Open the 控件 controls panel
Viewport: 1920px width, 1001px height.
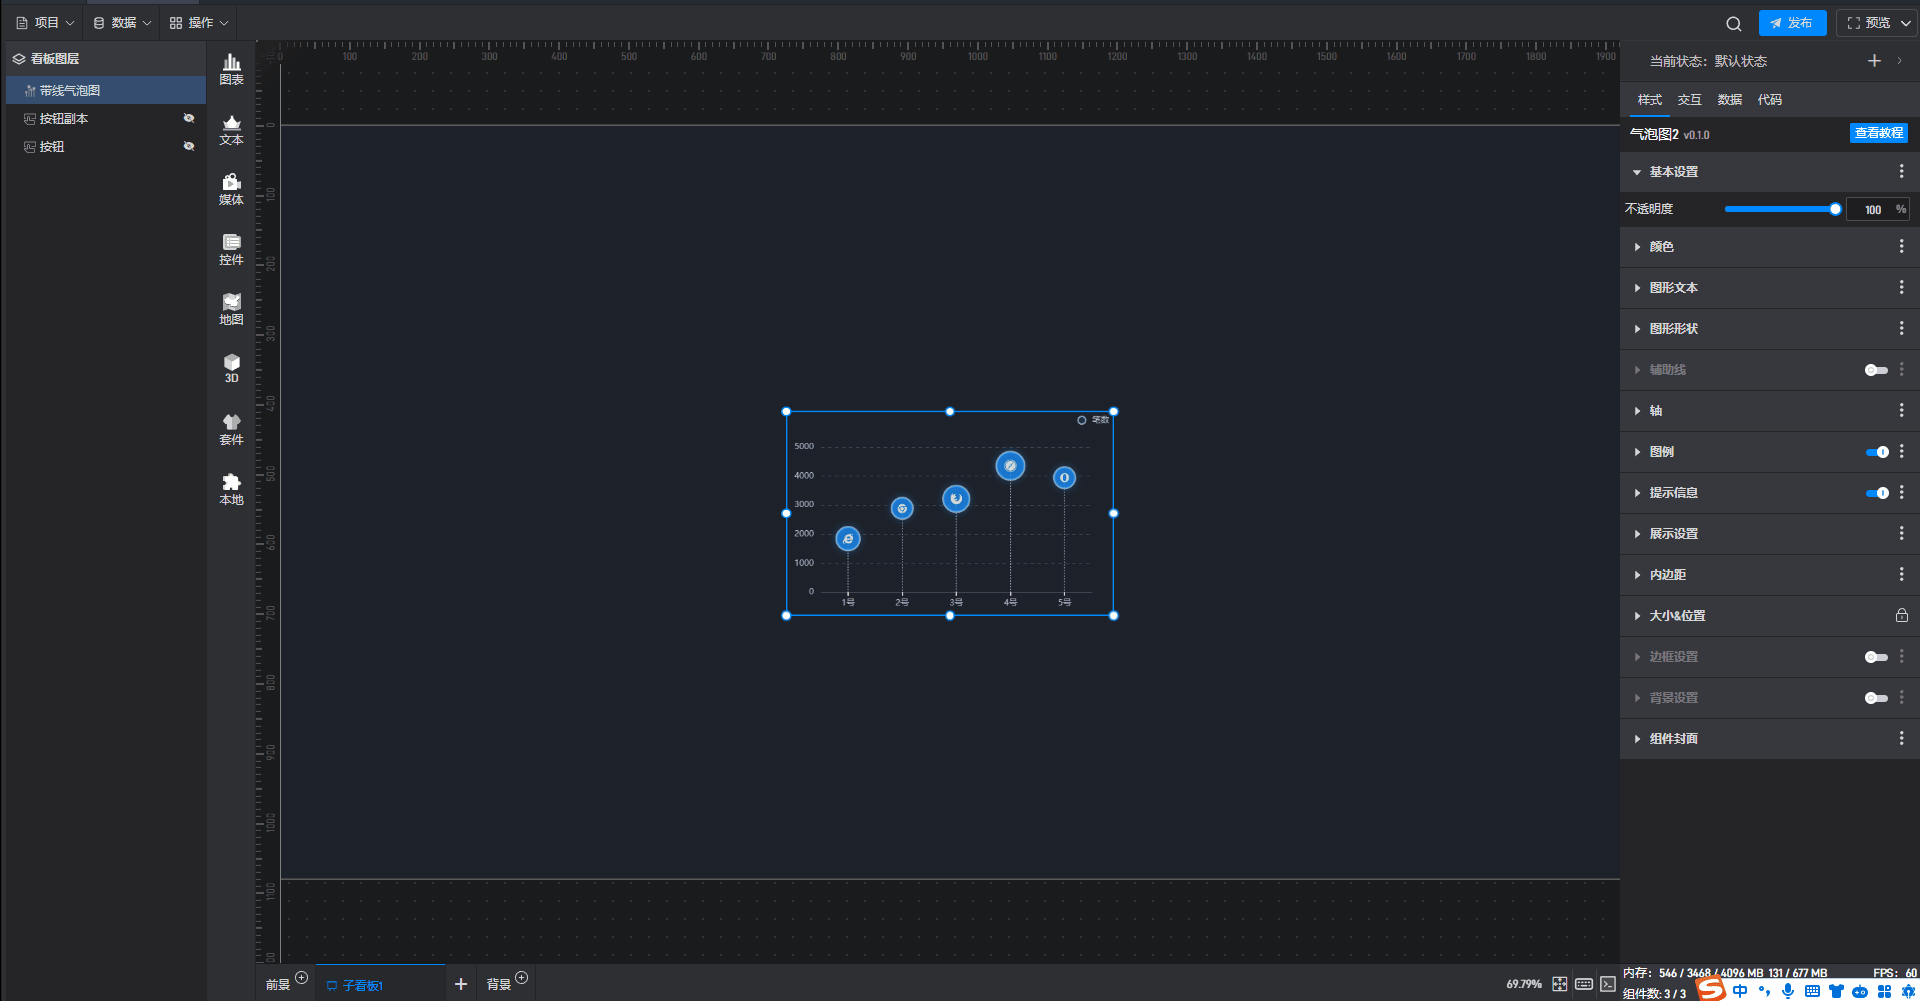click(231, 249)
